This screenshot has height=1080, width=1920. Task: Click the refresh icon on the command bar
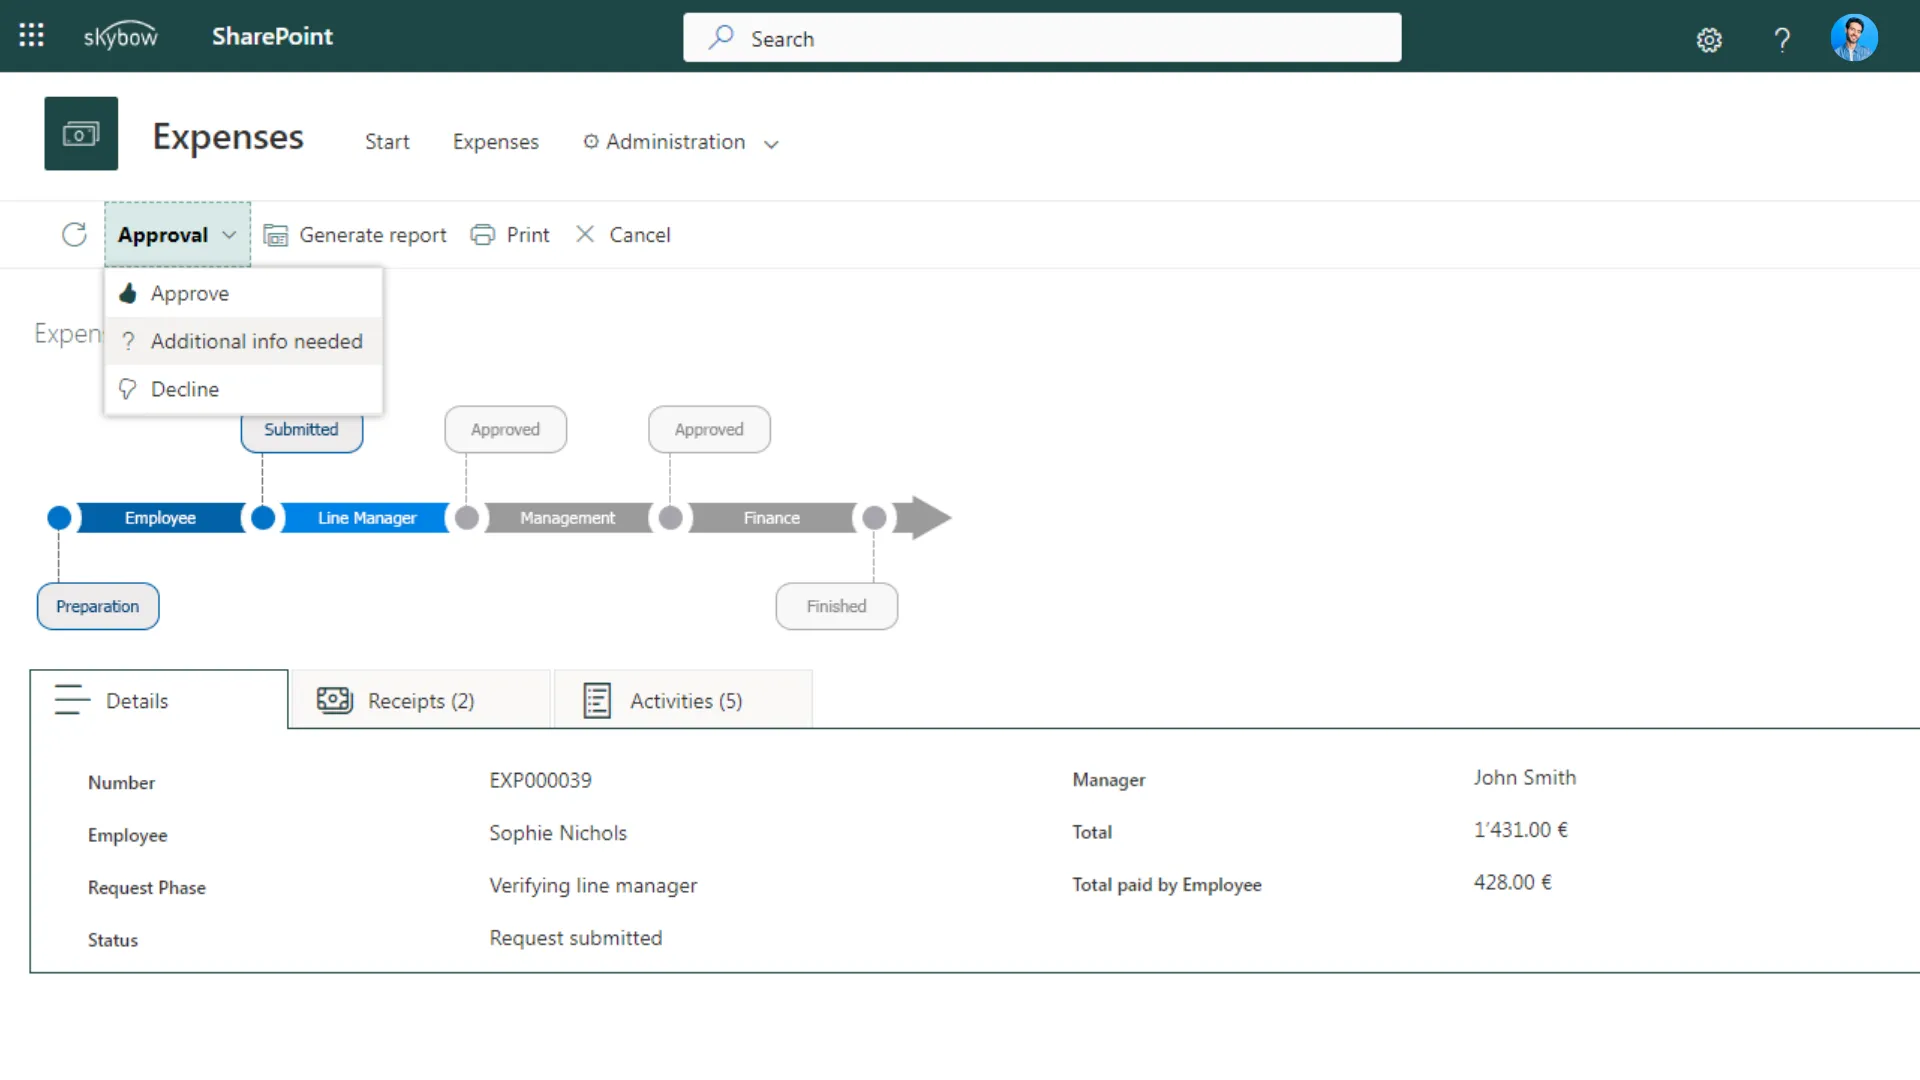coord(74,234)
